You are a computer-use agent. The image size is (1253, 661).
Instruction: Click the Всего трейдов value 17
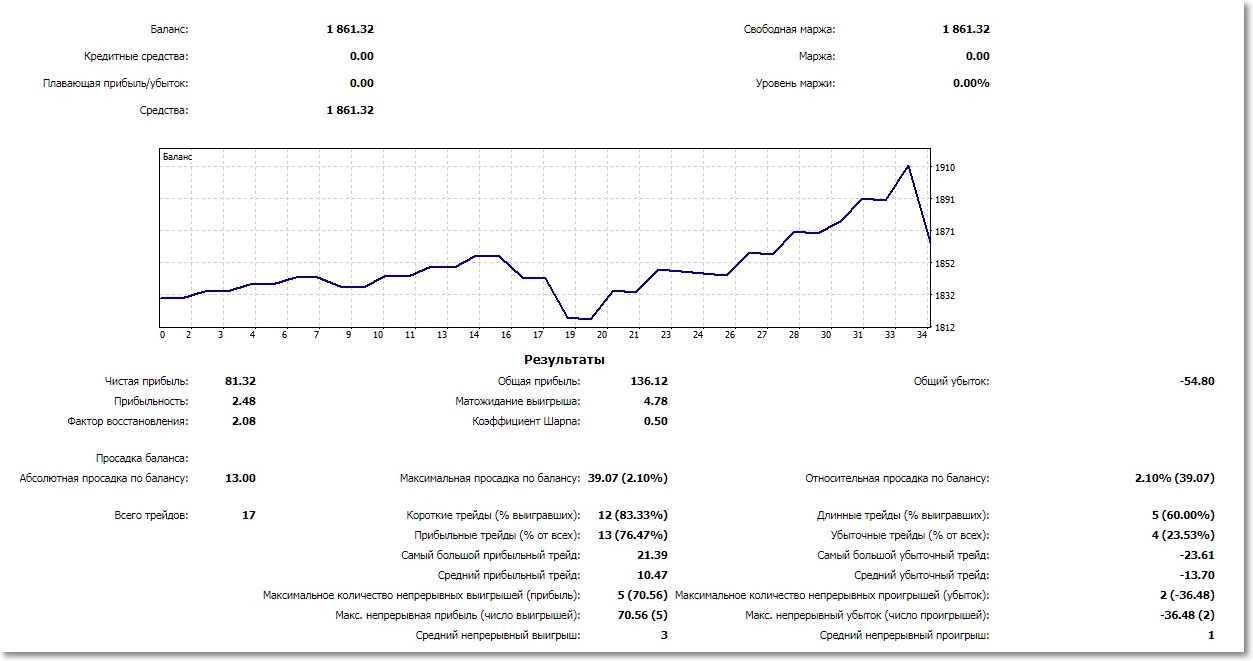coord(249,515)
